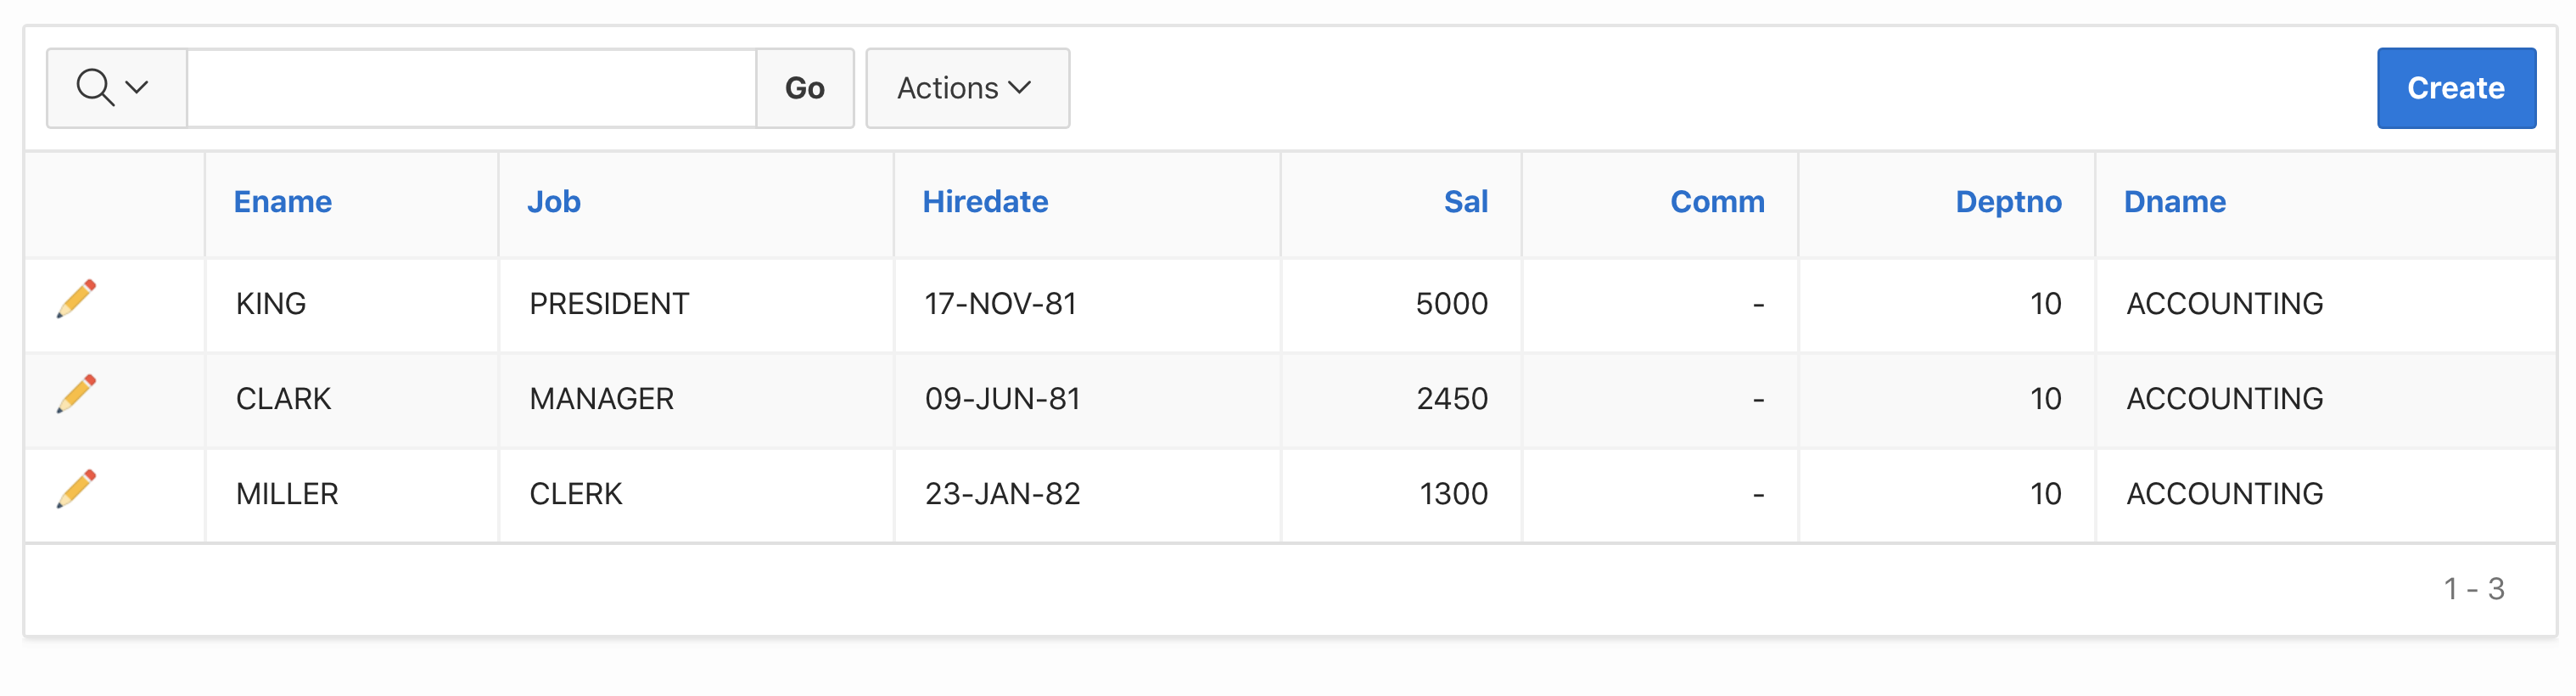
Task: Open the Hiredate column header menu
Action: coord(985,202)
